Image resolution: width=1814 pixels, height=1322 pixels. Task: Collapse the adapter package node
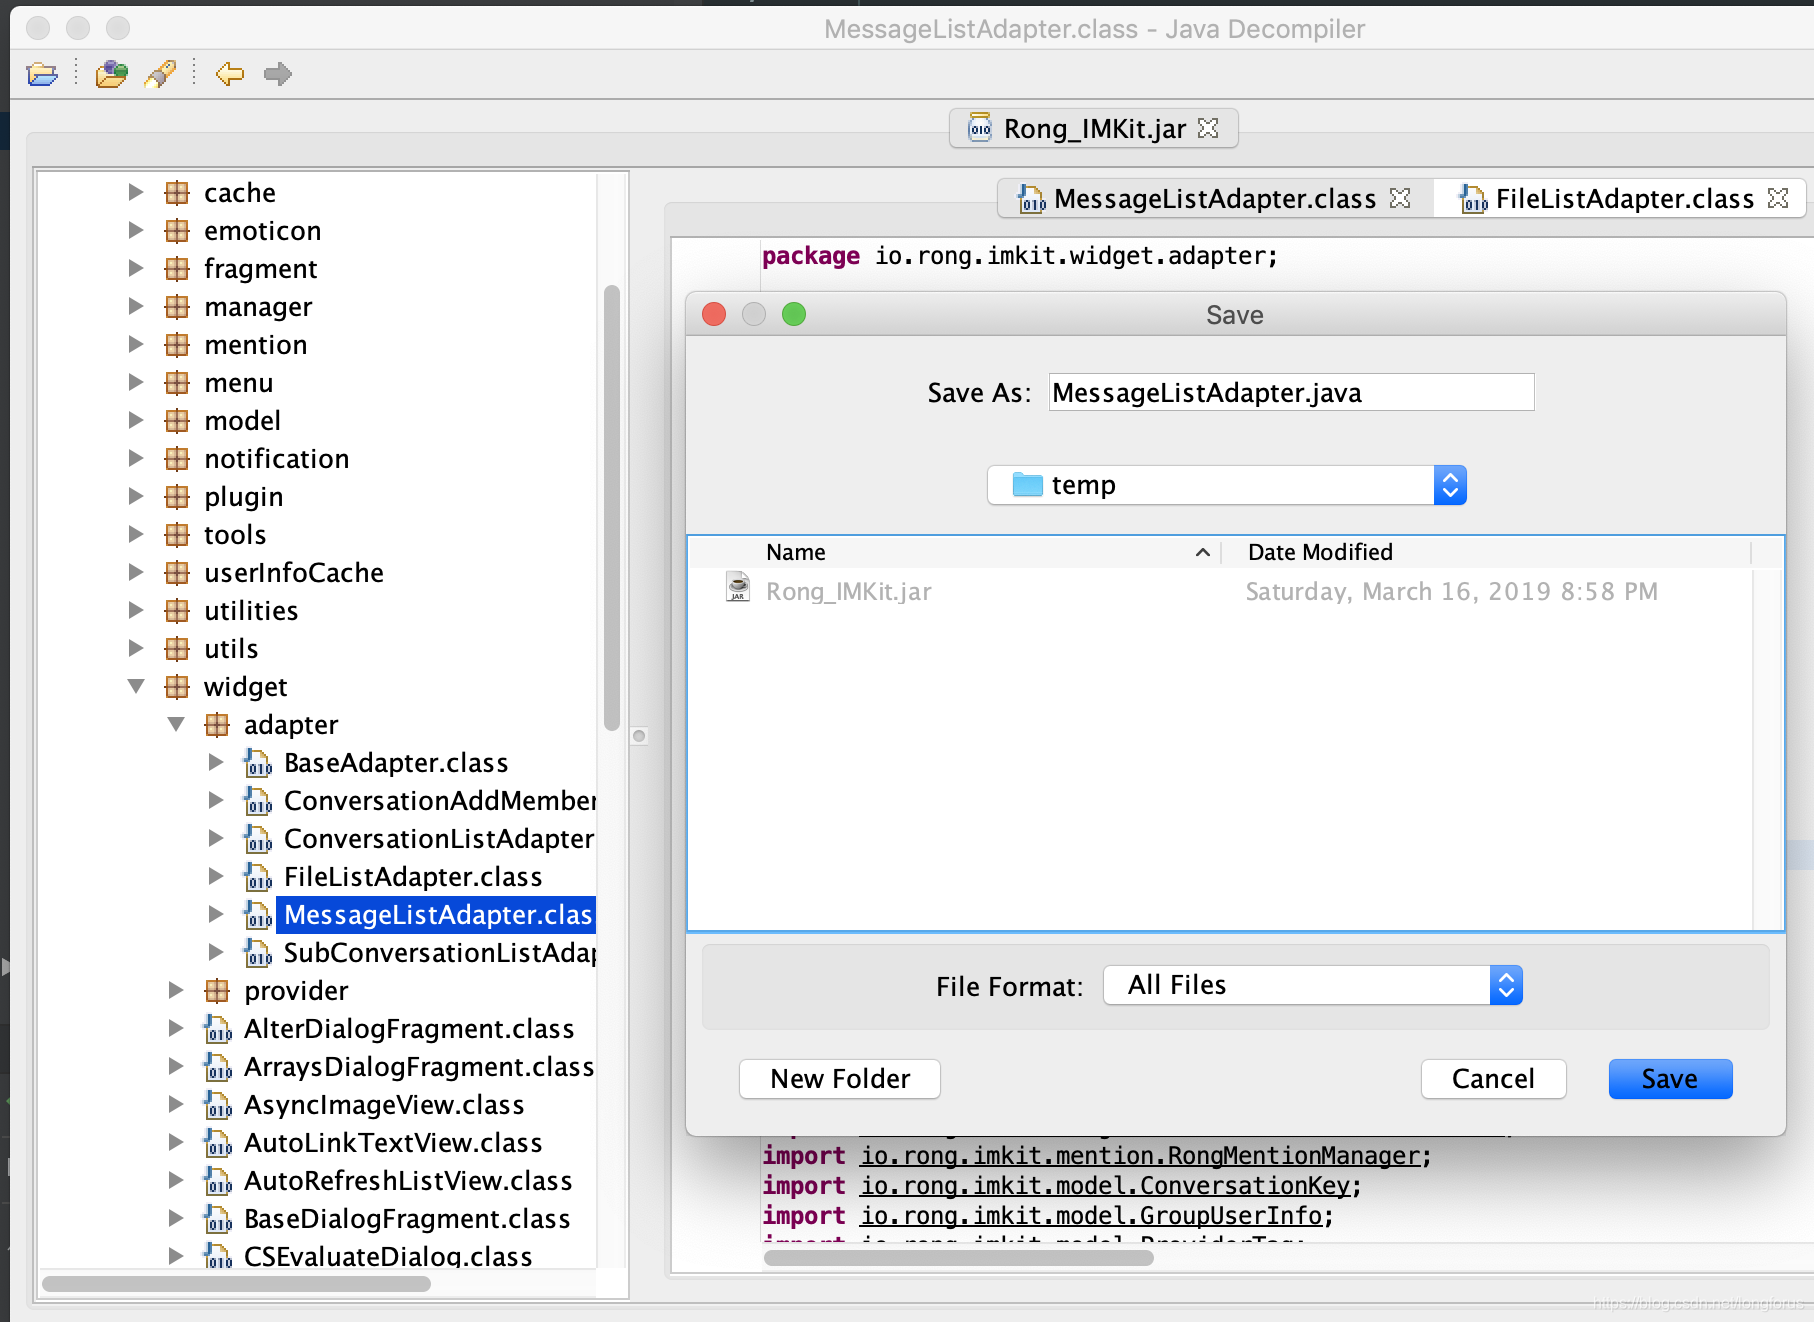click(176, 724)
